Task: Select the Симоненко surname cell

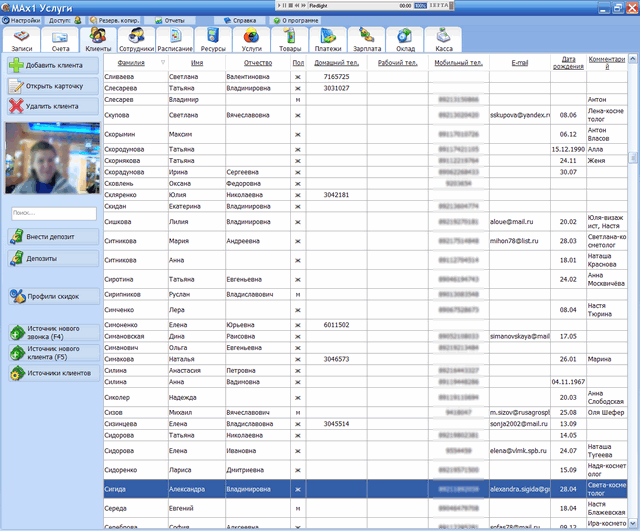Action: pyautogui.click(x=136, y=325)
